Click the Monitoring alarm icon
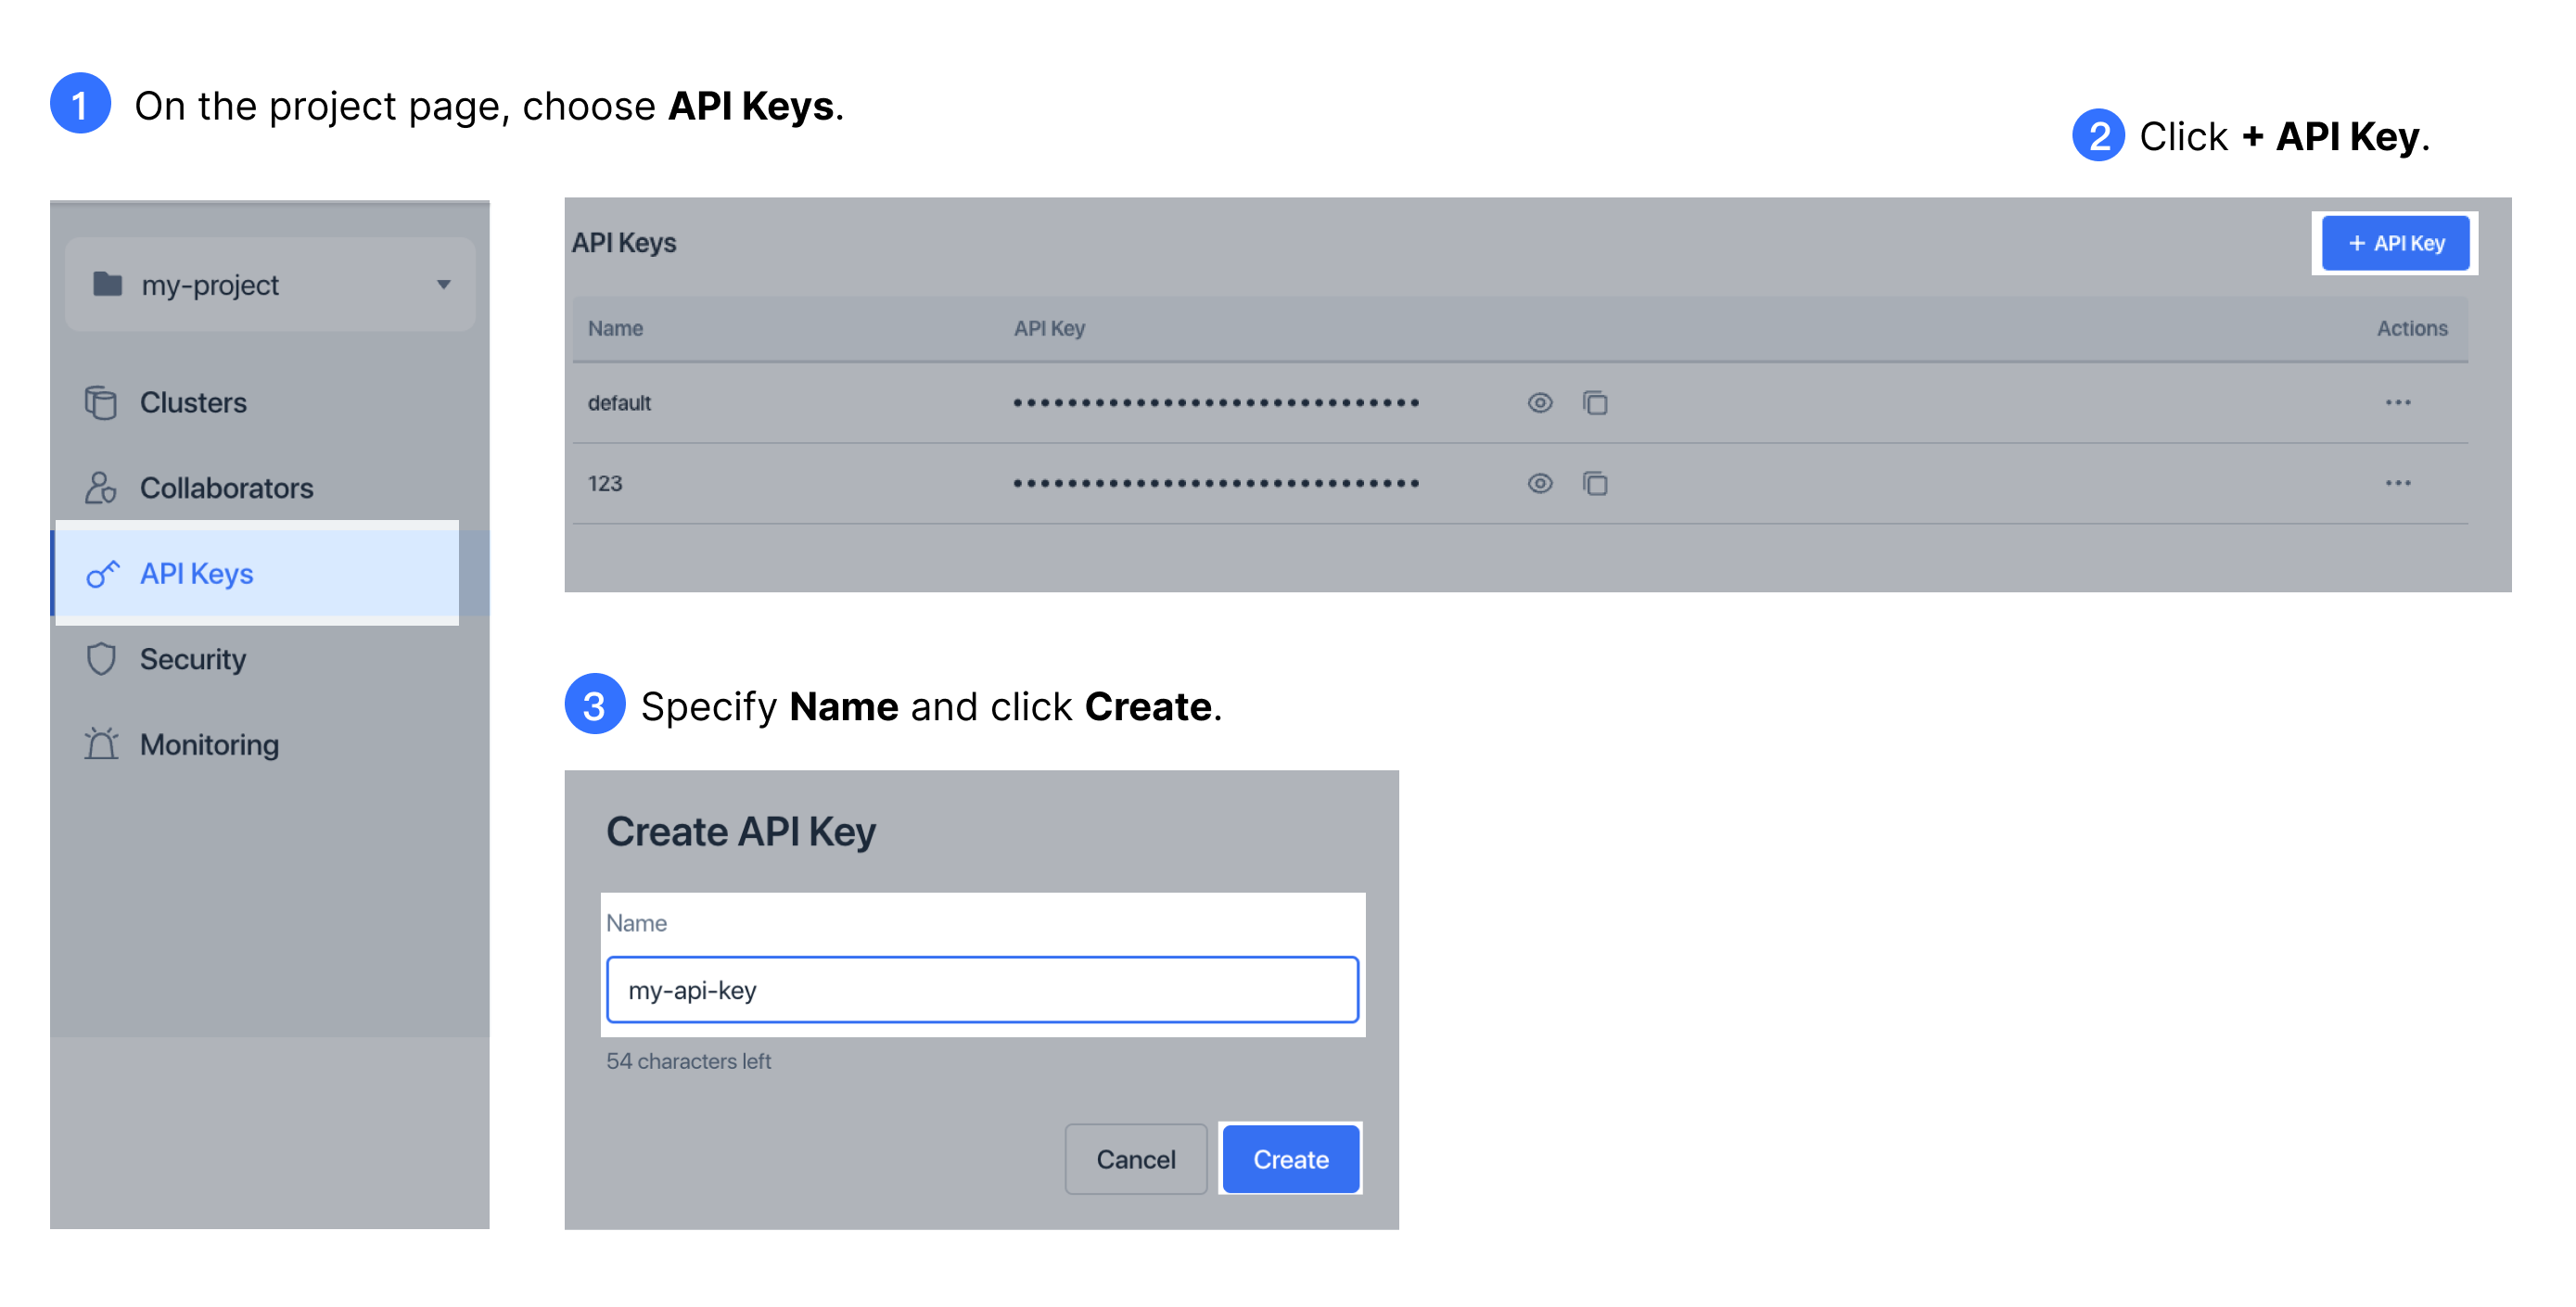Screen dimensions: 2576x1307 click(101, 744)
